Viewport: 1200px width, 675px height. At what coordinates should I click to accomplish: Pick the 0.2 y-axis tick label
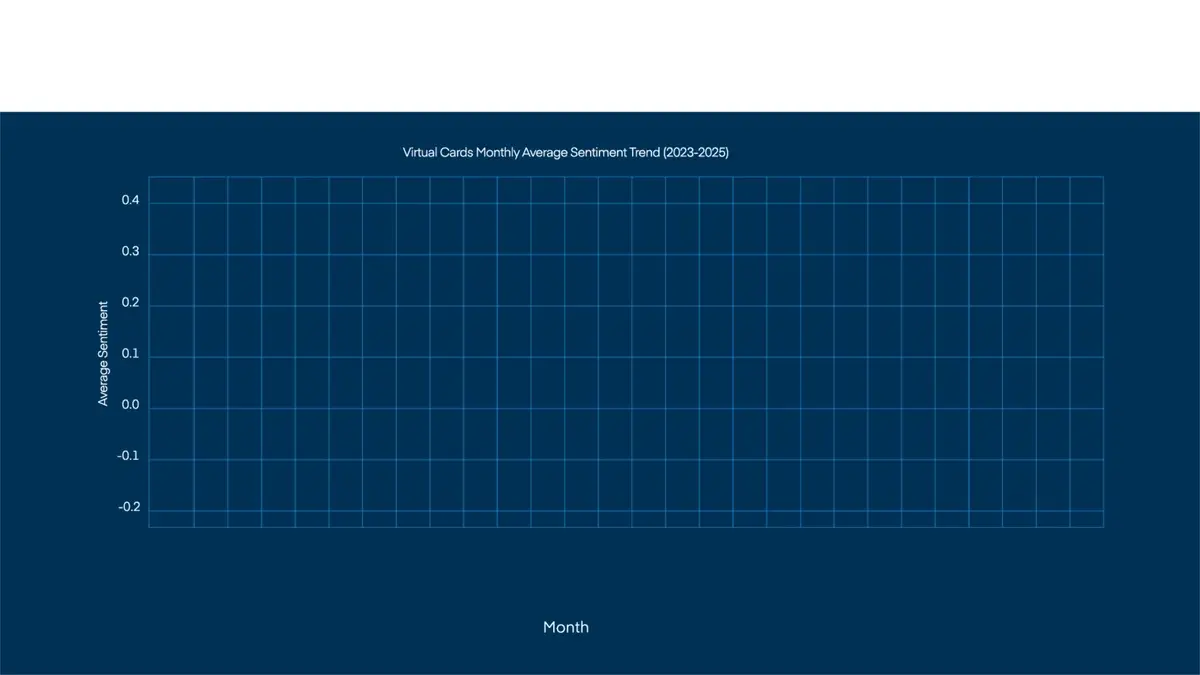pyautogui.click(x=130, y=304)
